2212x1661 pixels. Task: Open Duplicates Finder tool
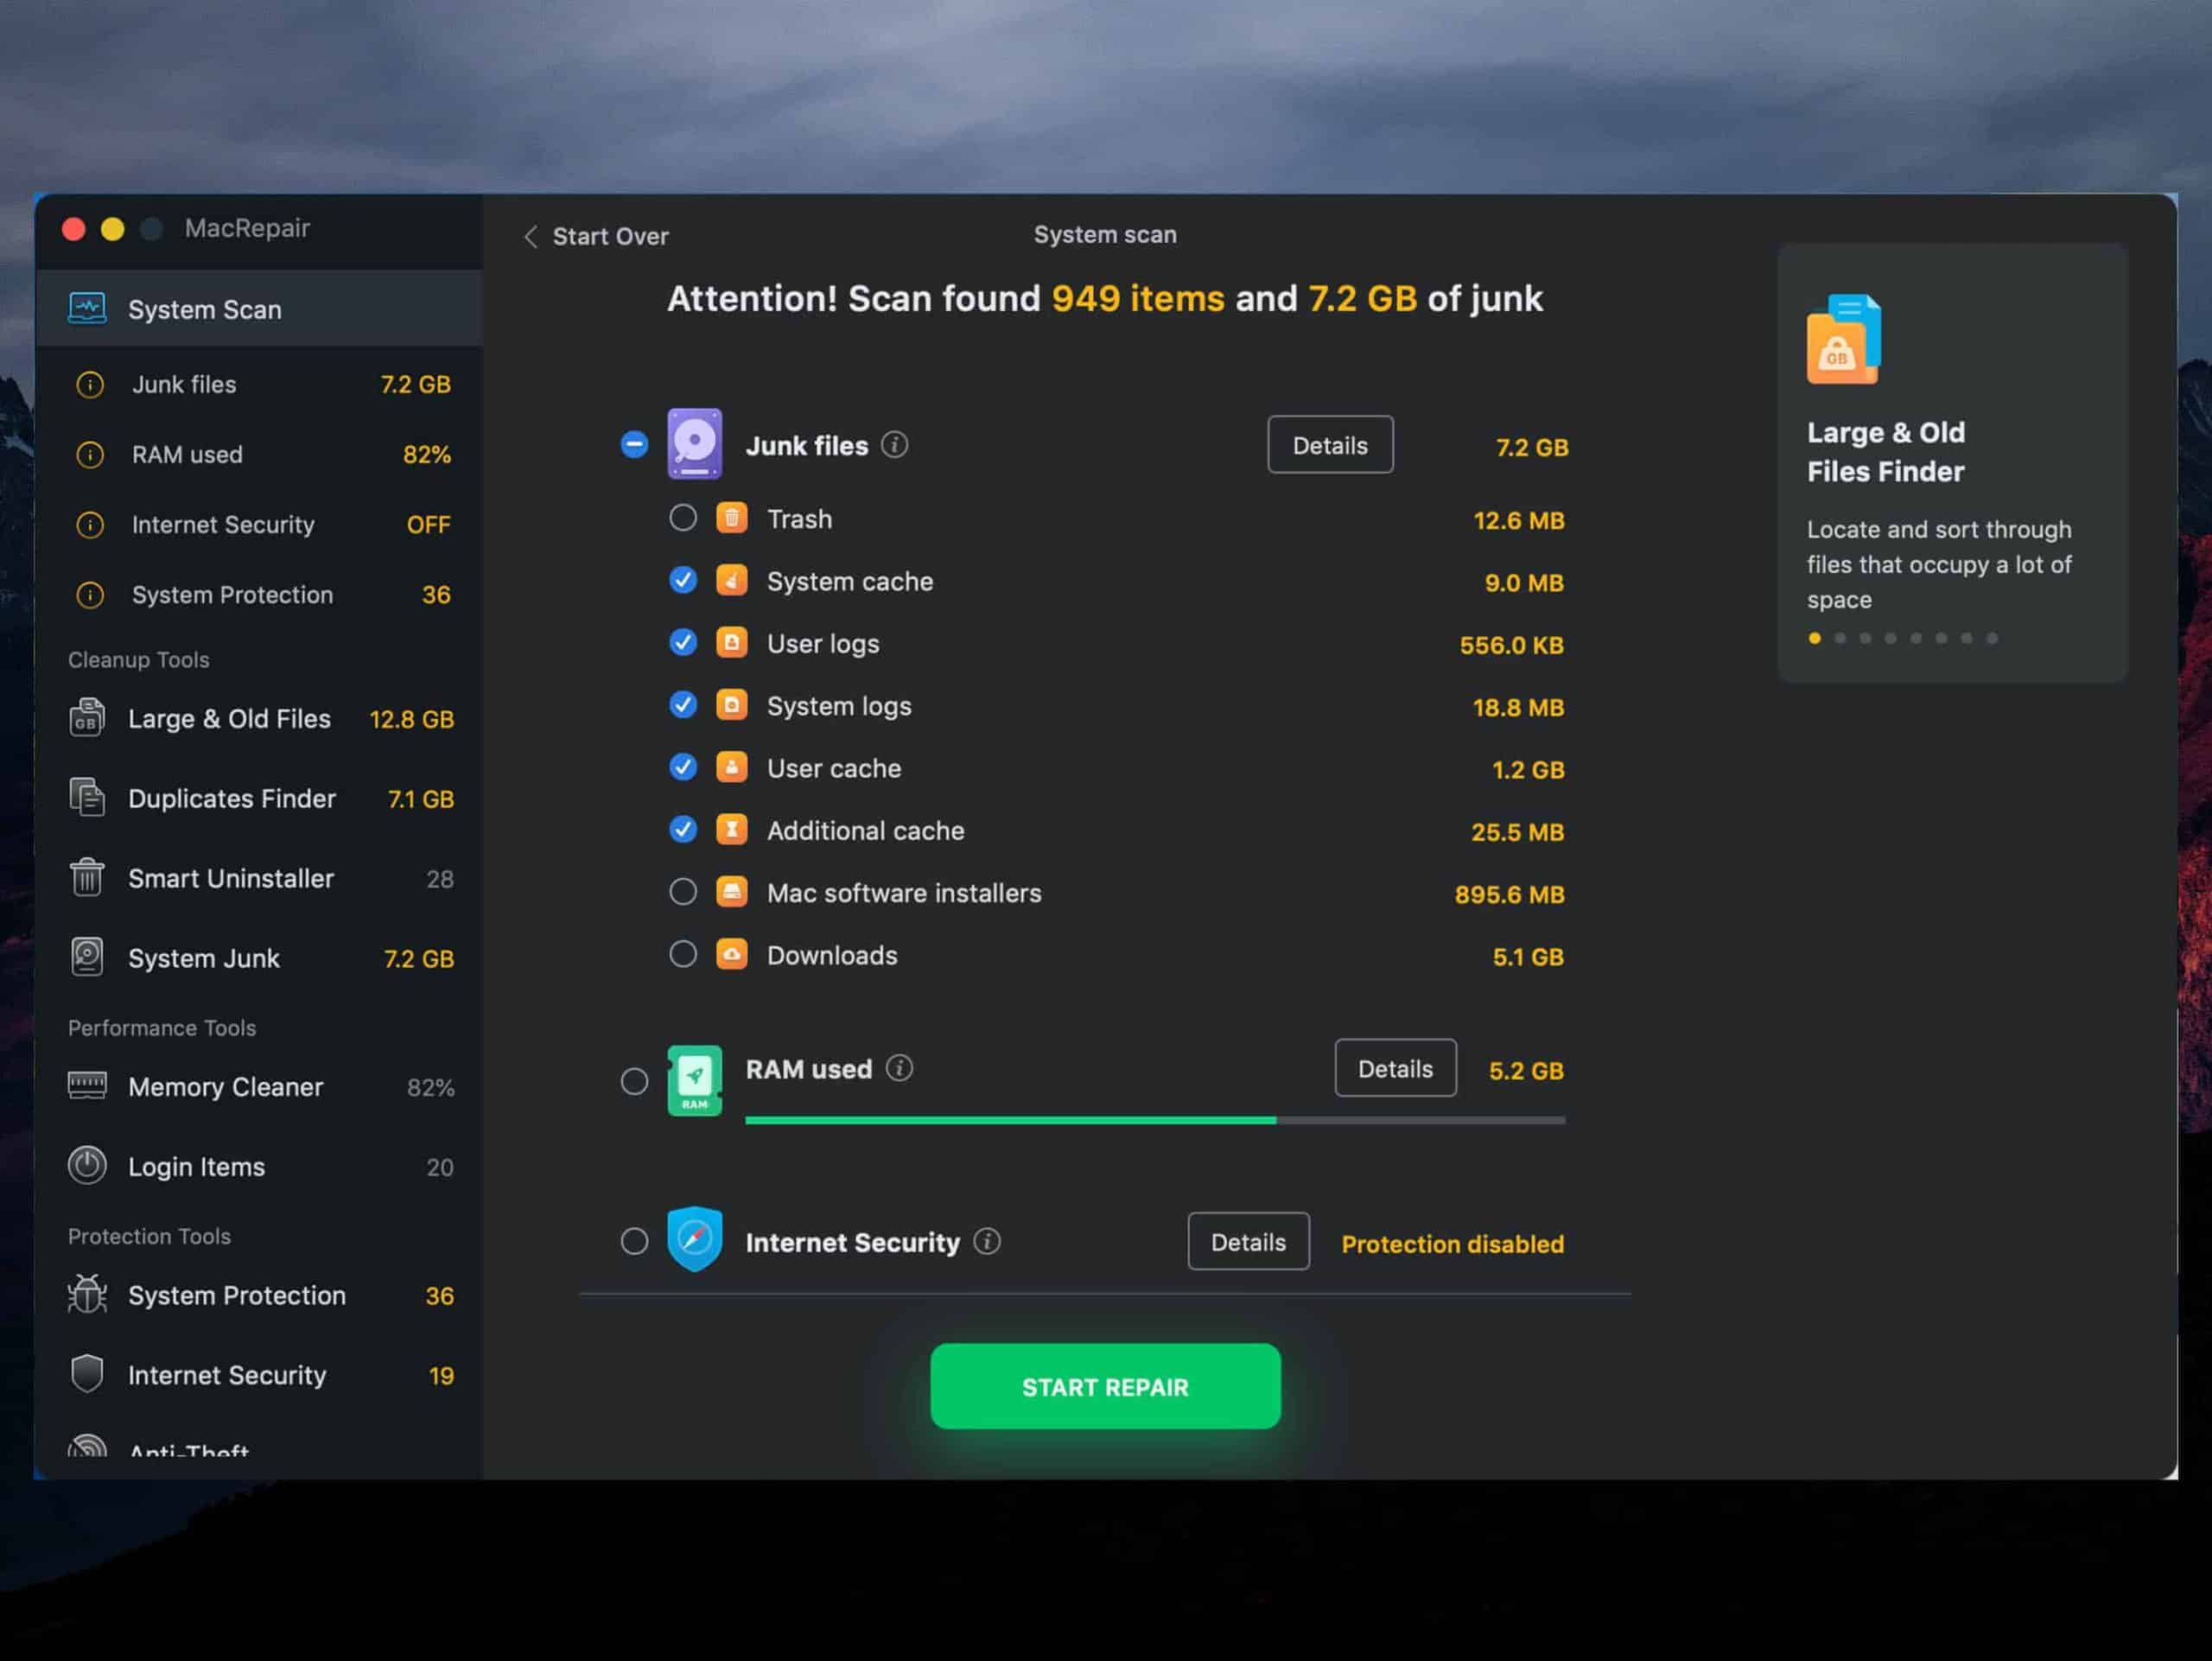(259, 799)
